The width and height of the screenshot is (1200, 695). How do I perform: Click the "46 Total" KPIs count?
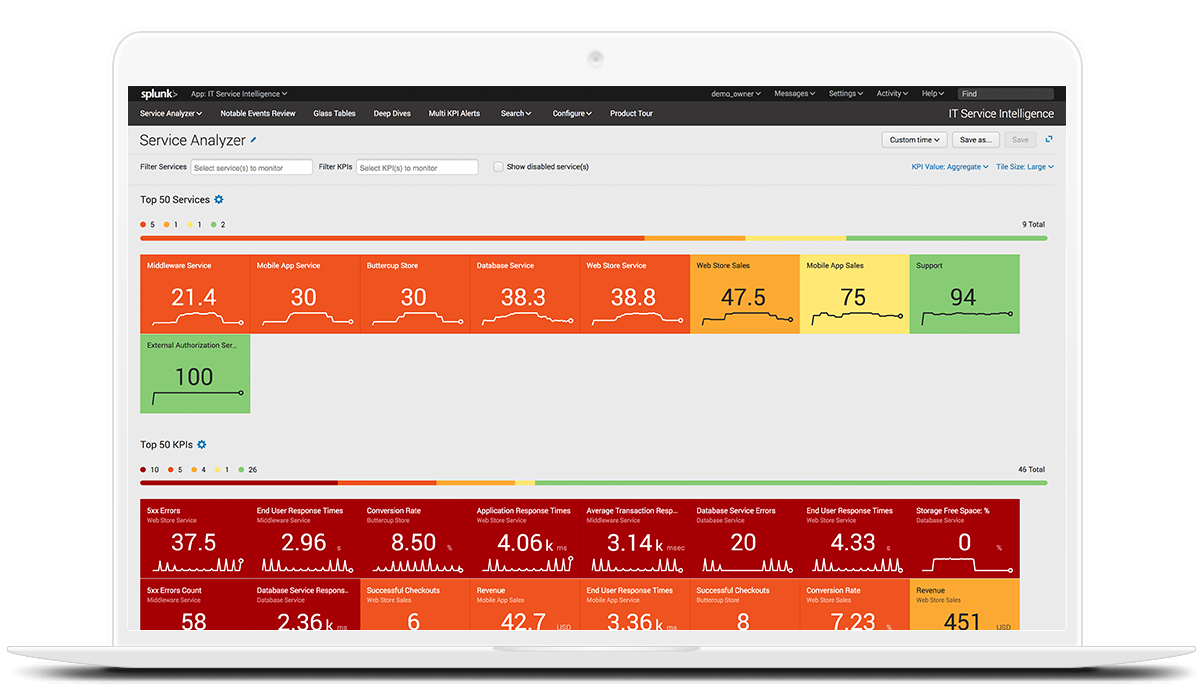coord(1032,470)
